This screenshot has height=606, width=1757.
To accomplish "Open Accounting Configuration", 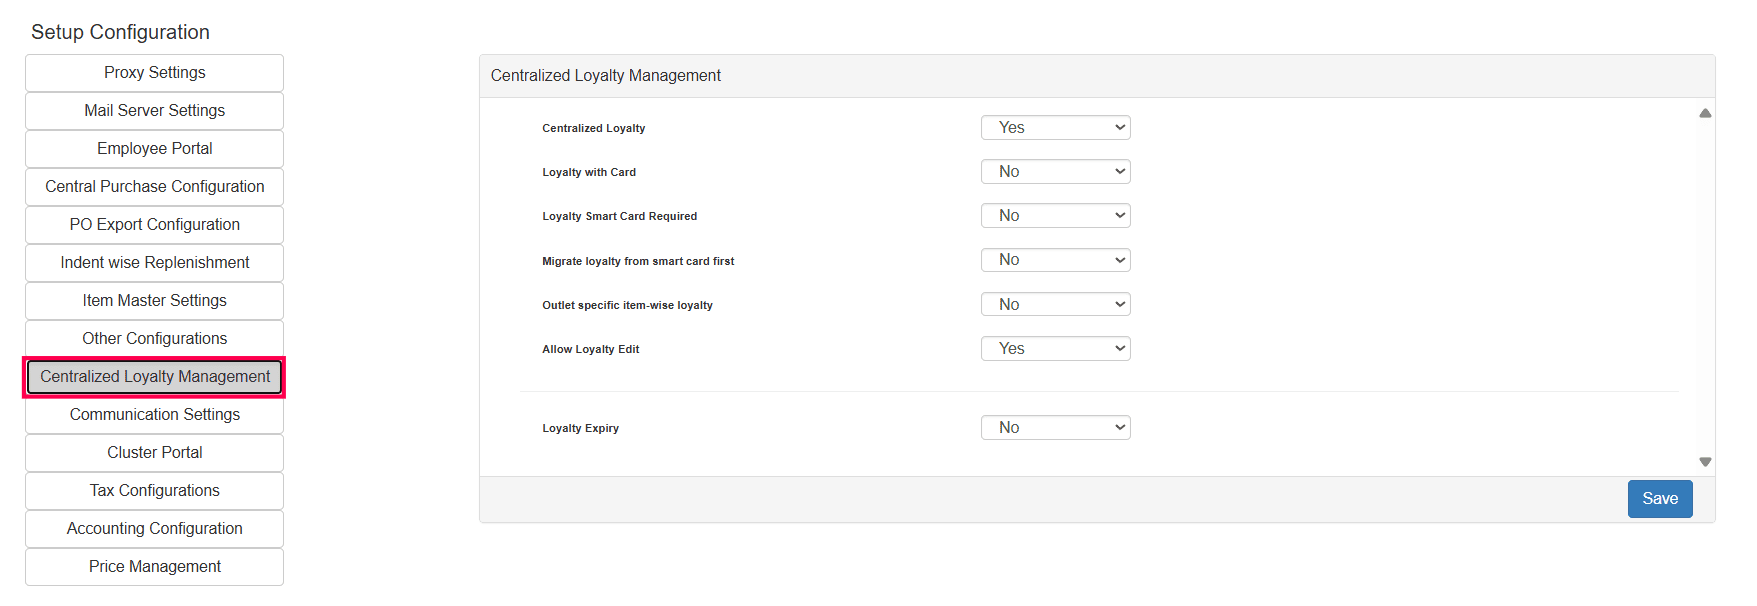I will [x=155, y=529].
